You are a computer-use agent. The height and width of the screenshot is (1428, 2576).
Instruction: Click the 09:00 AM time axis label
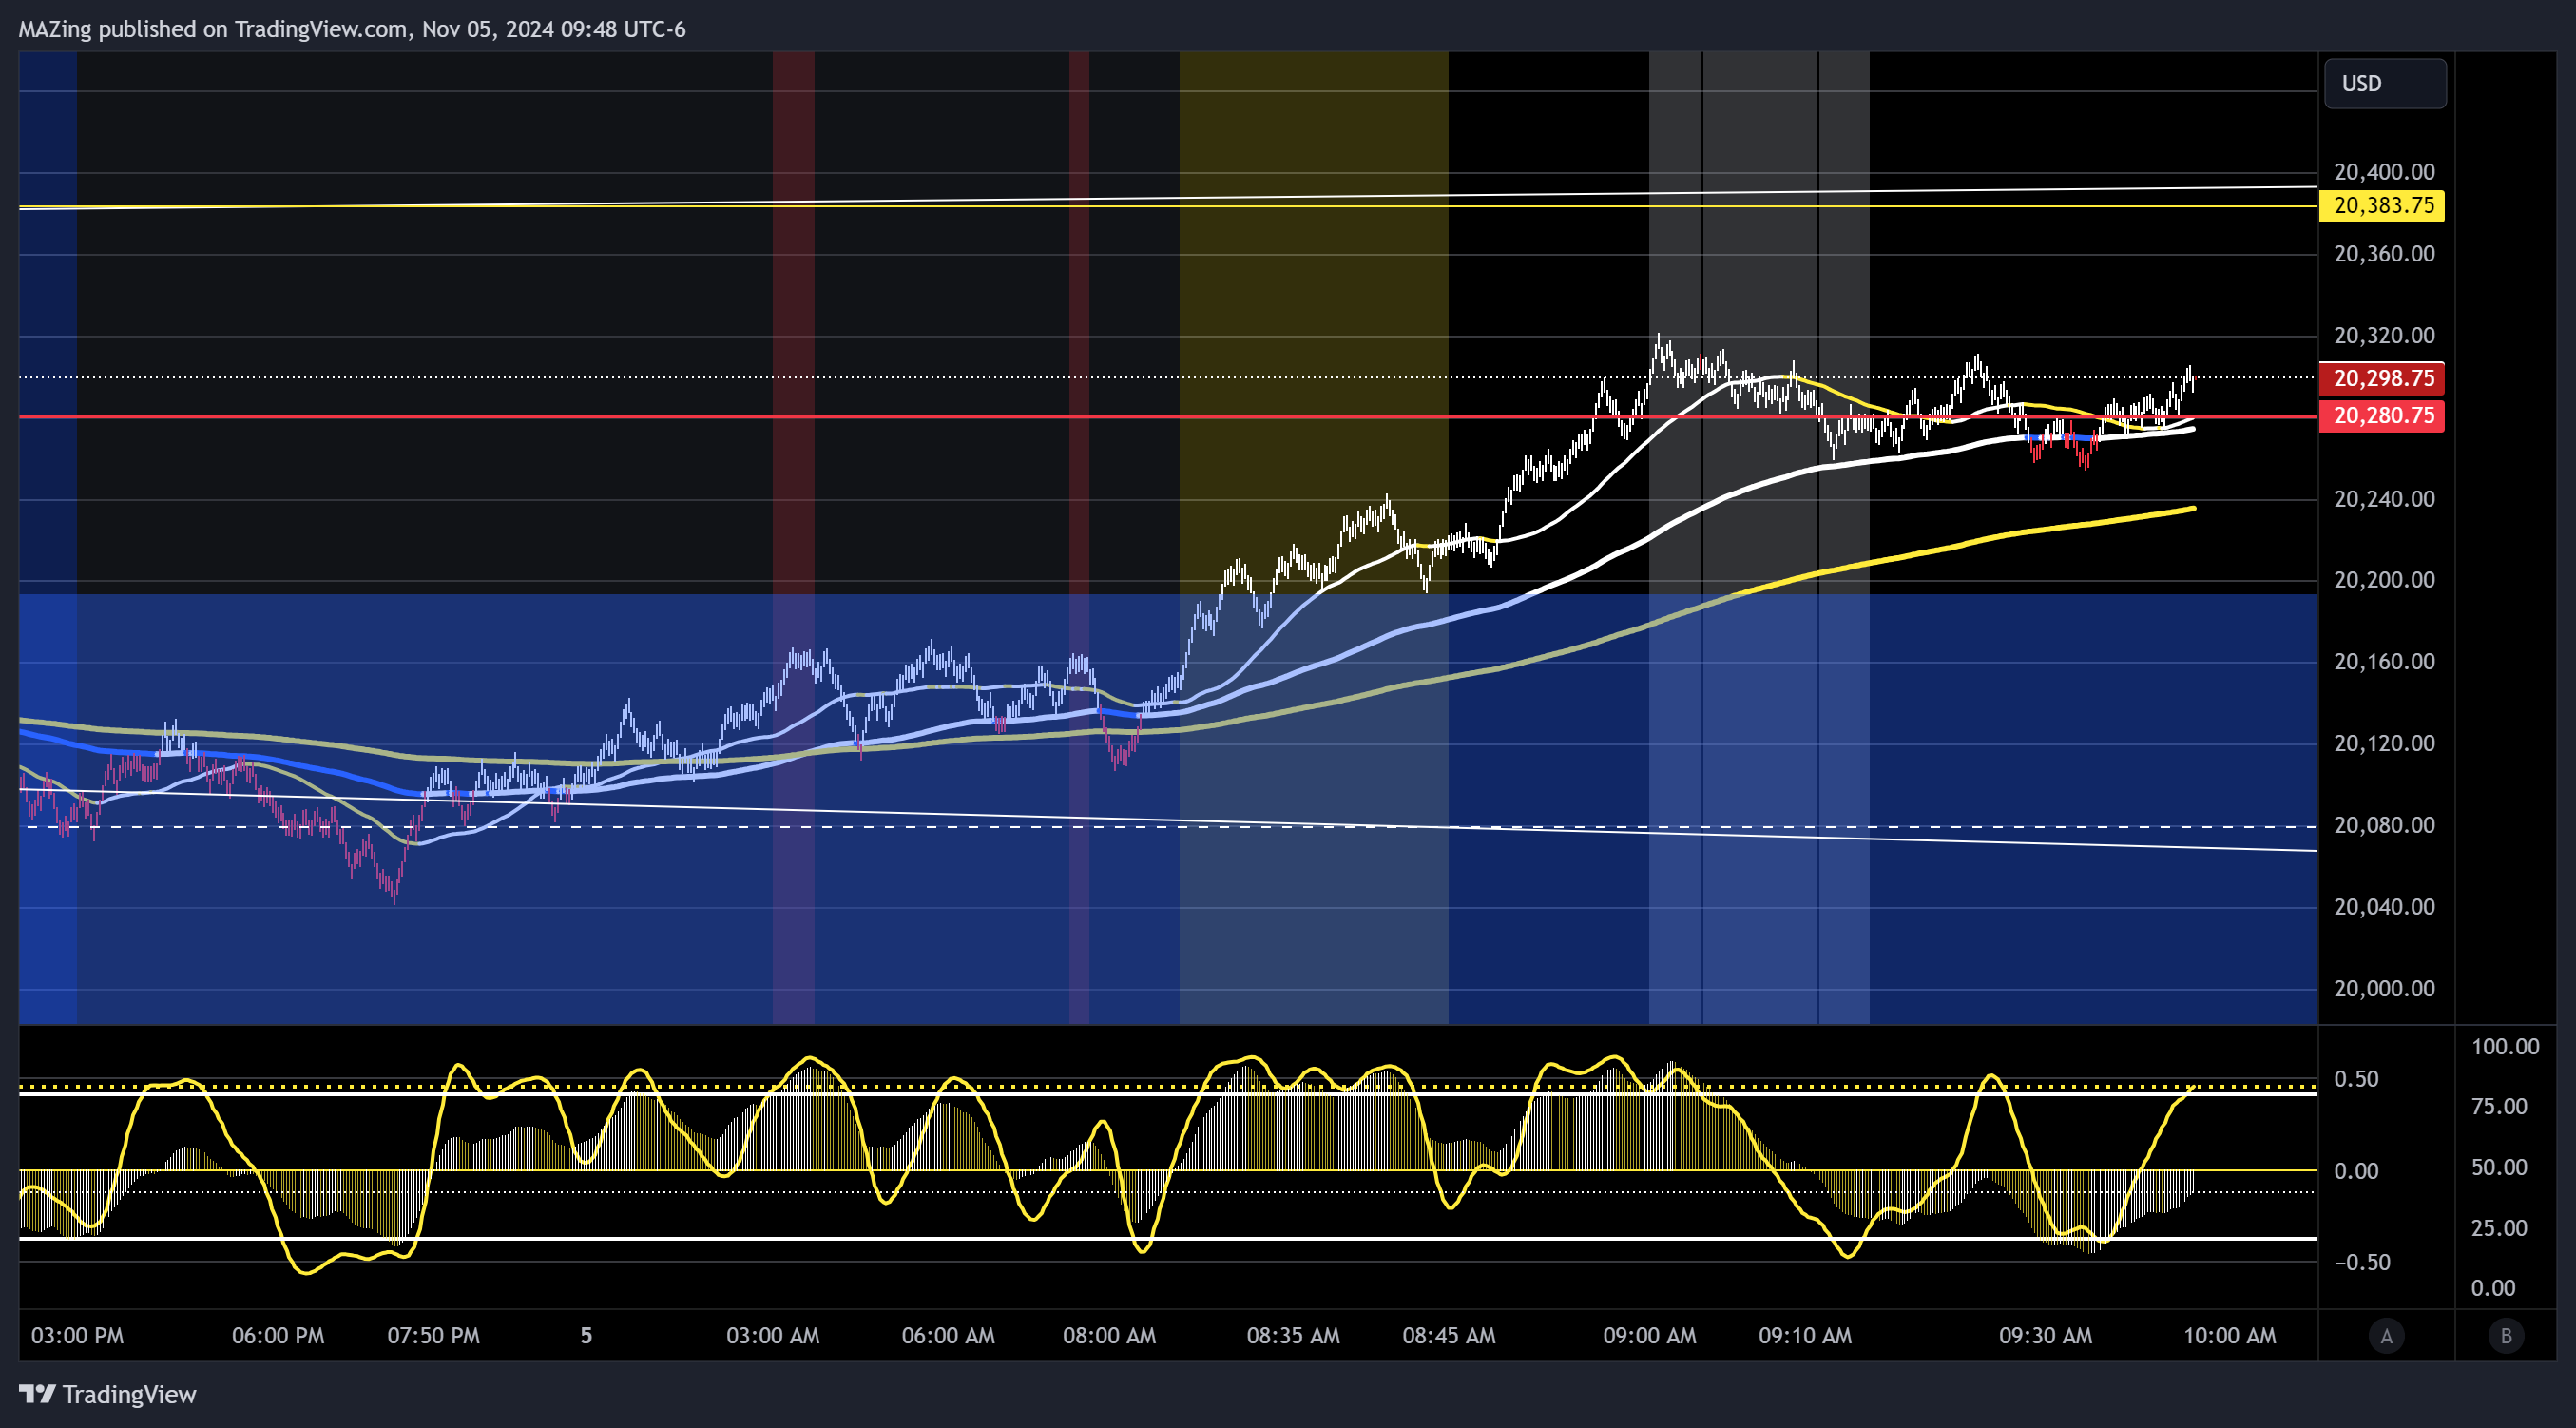click(x=1649, y=1336)
